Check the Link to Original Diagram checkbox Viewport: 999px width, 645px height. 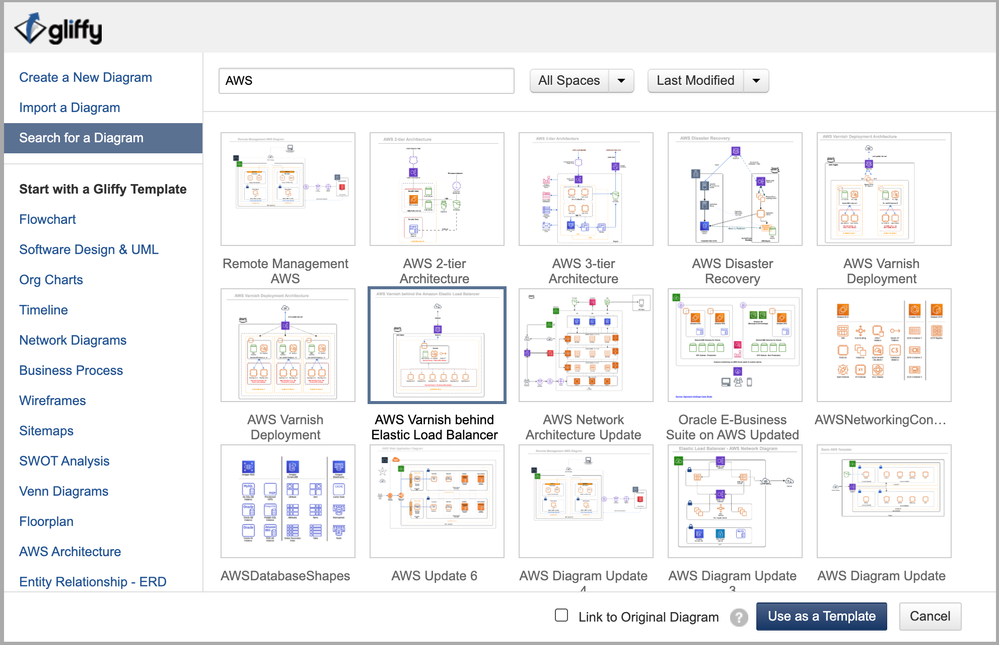[561, 615]
